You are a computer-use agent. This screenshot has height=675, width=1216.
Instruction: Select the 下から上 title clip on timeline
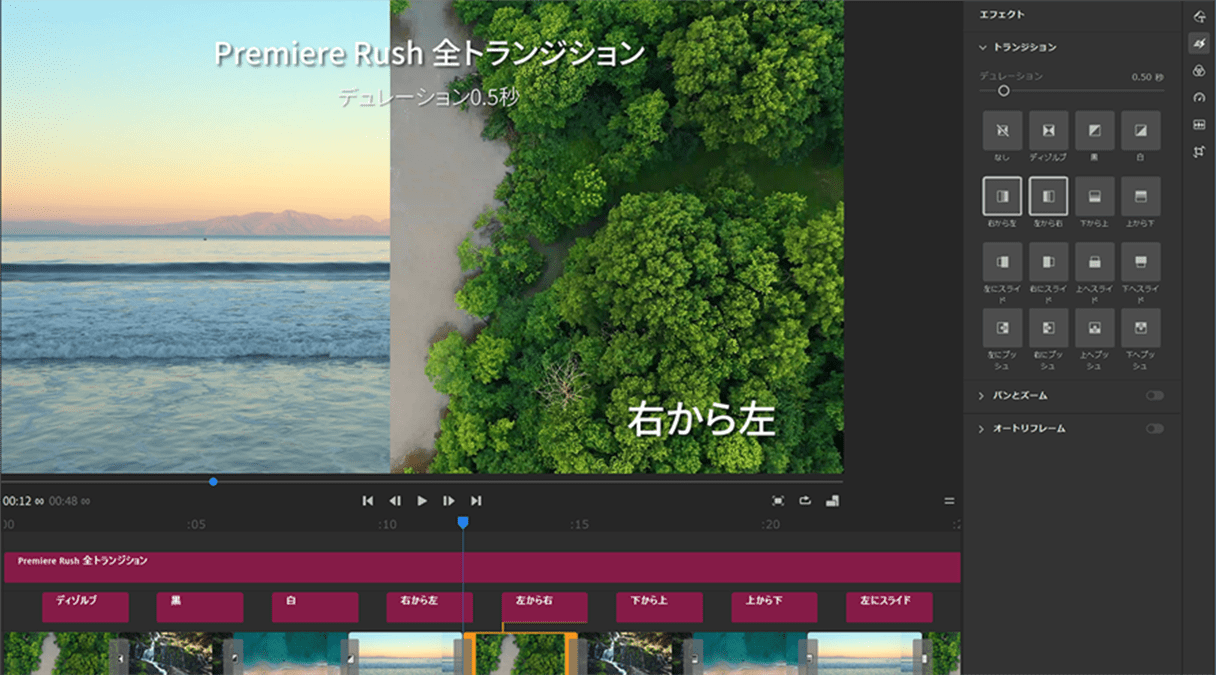(659, 607)
